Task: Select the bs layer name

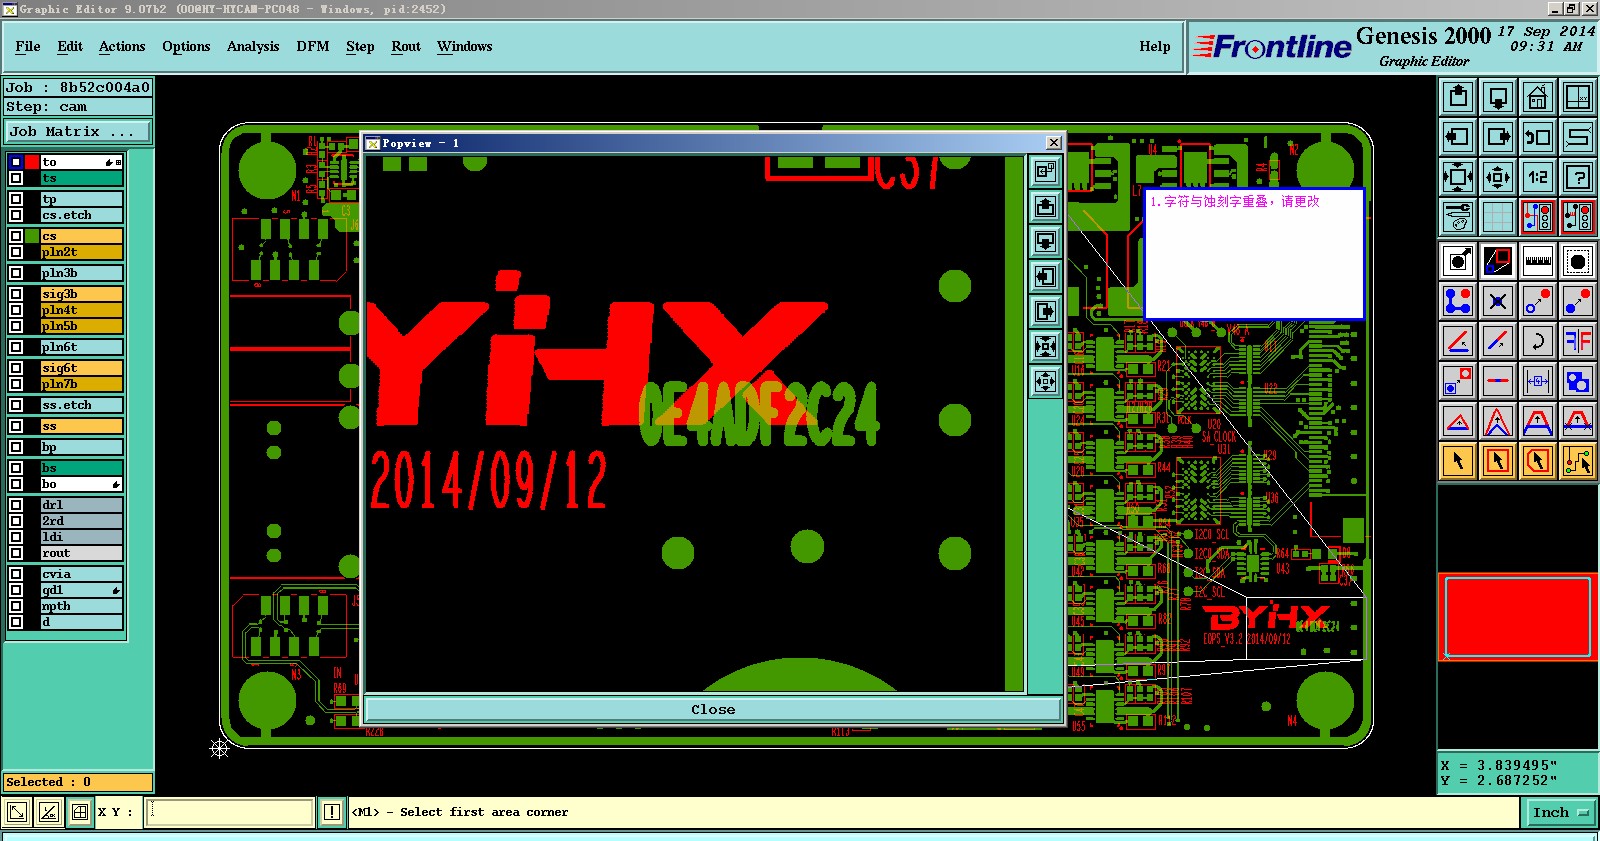Action: coord(82,468)
